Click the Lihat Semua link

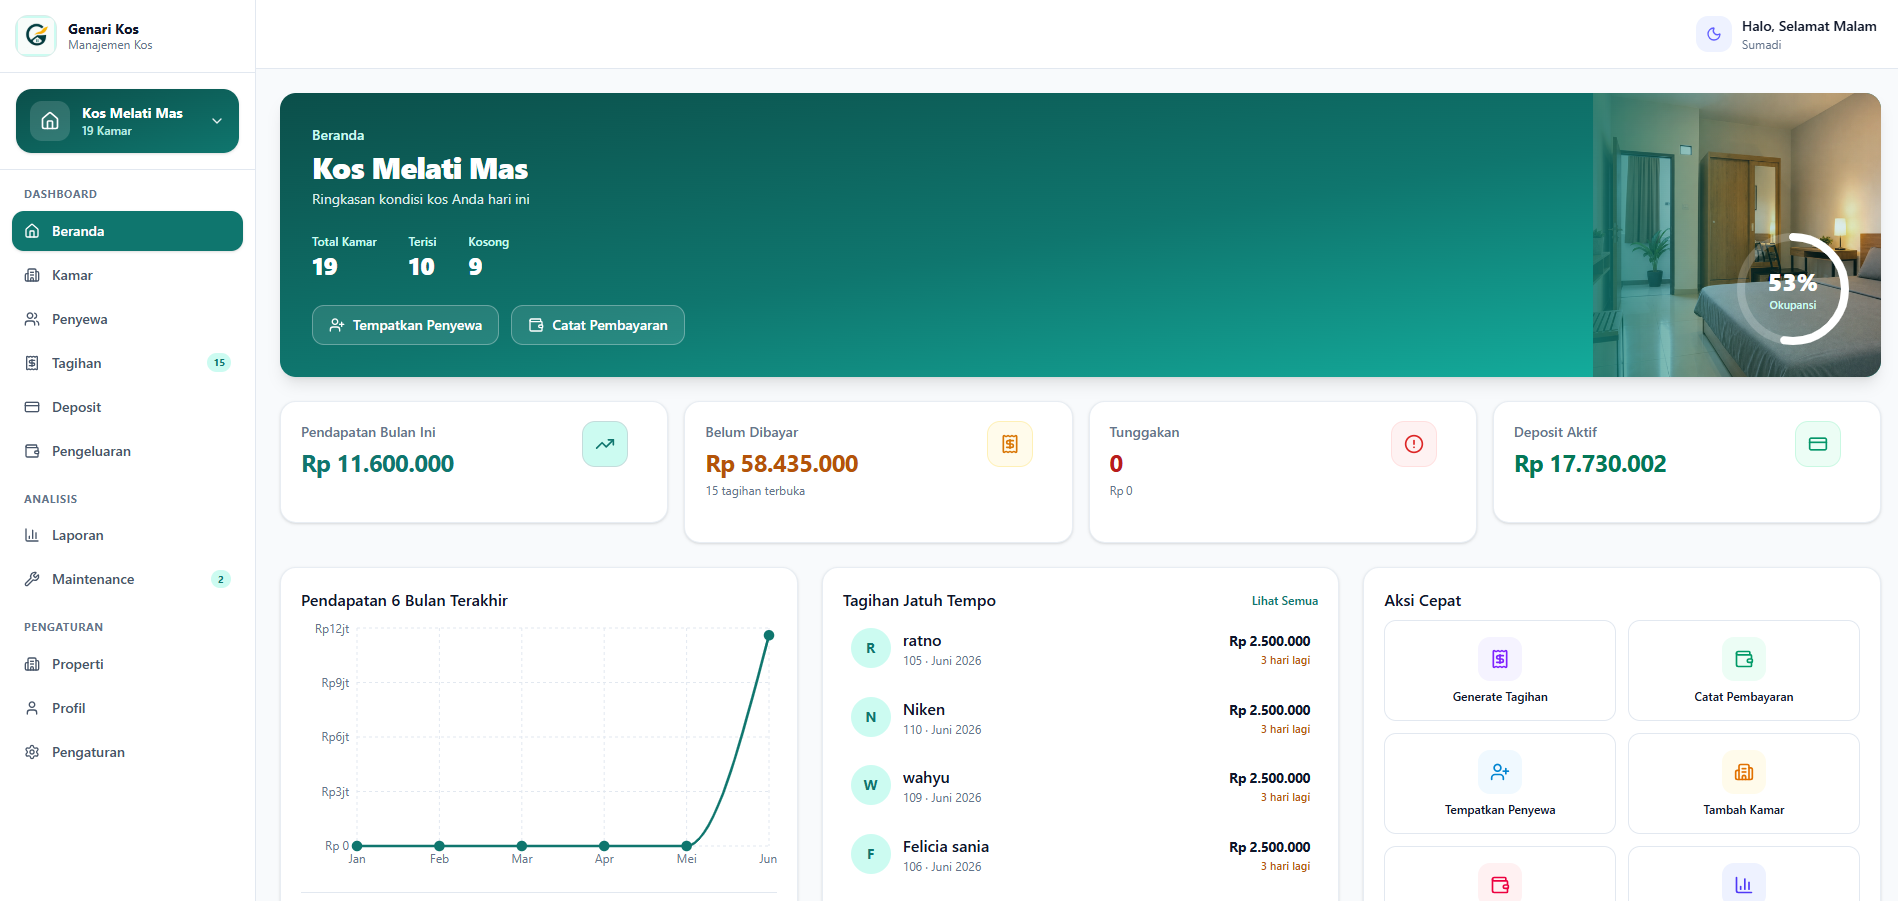pyautogui.click(x=1285, y=601)
